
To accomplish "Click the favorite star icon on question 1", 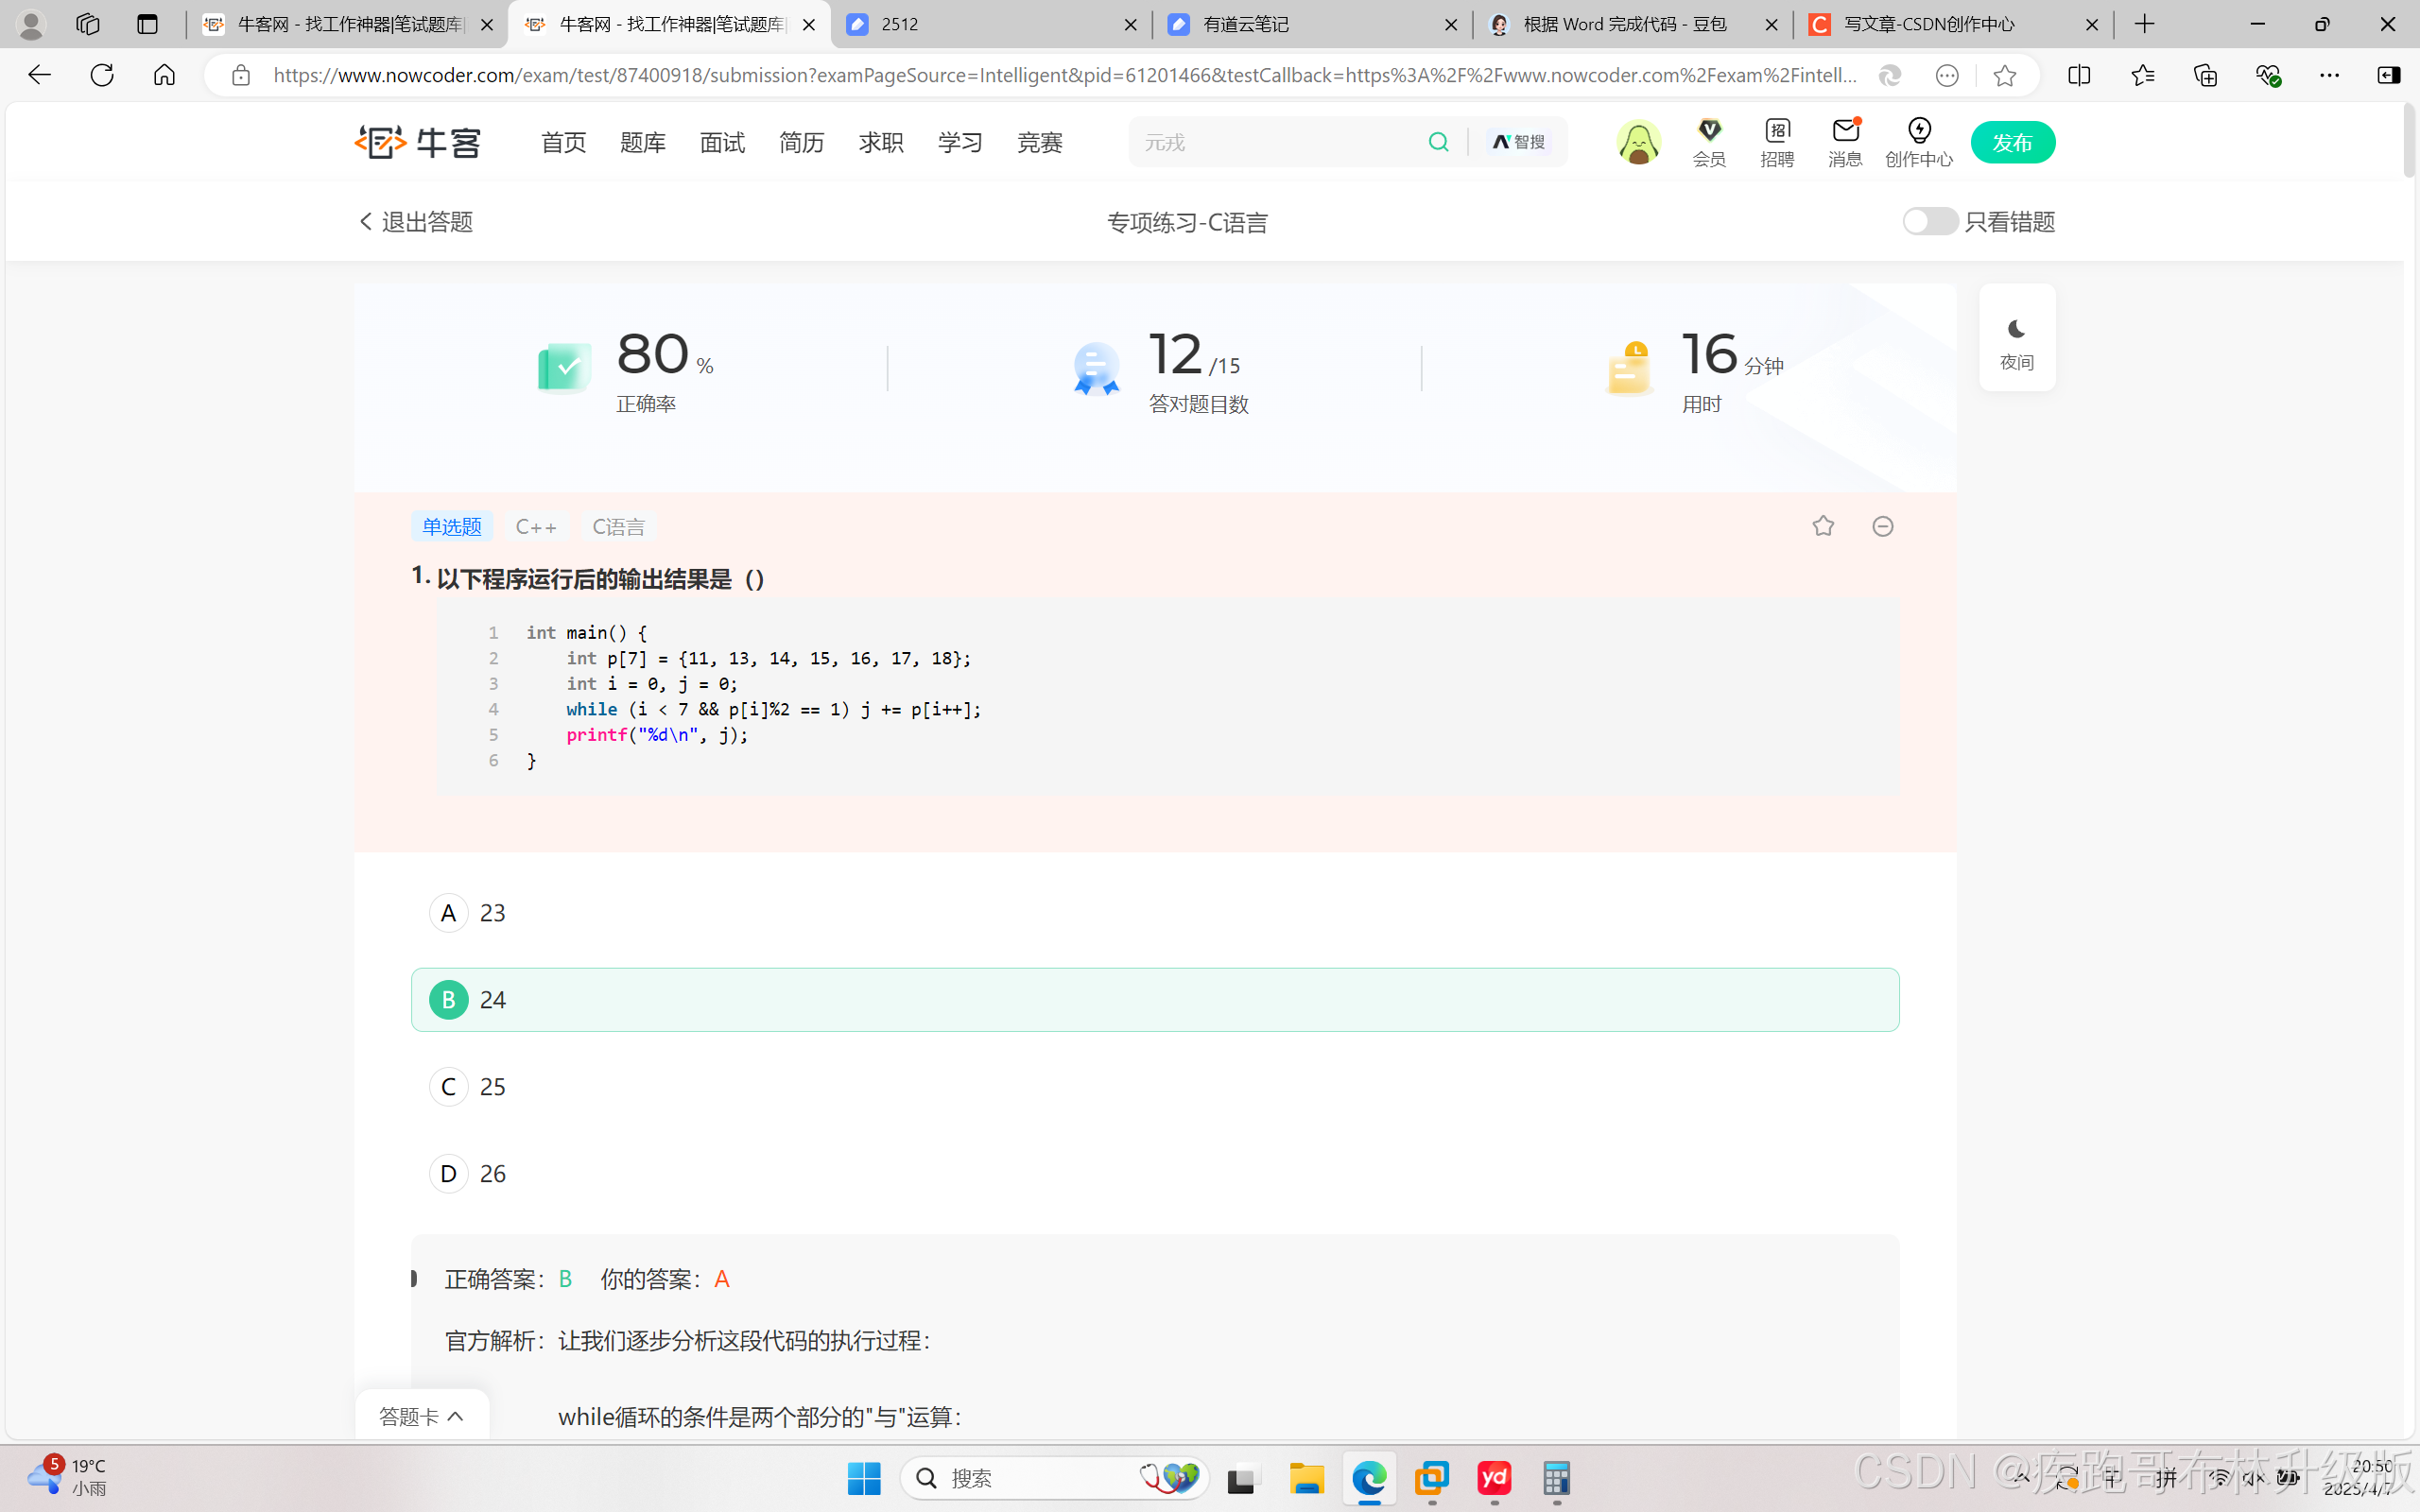I will coord(1823,526).
